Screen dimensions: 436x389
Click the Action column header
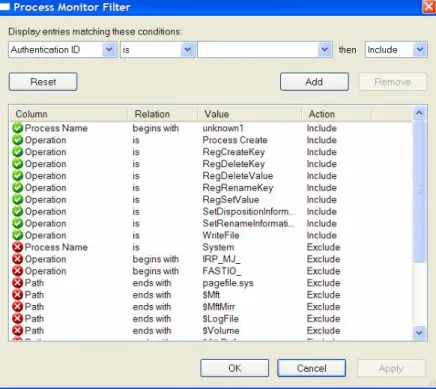coord(337,114)
